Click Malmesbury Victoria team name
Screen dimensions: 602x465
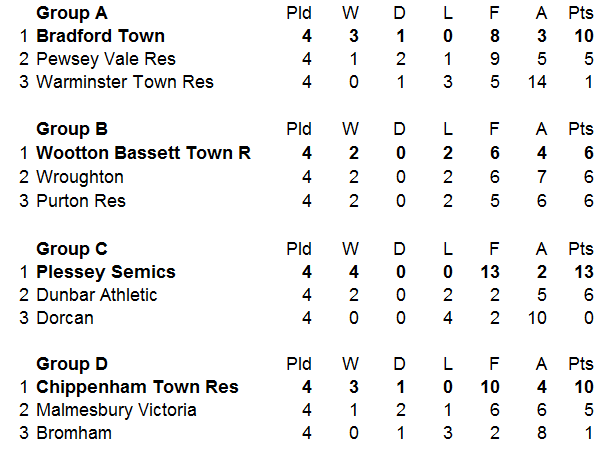click(116, 410)
